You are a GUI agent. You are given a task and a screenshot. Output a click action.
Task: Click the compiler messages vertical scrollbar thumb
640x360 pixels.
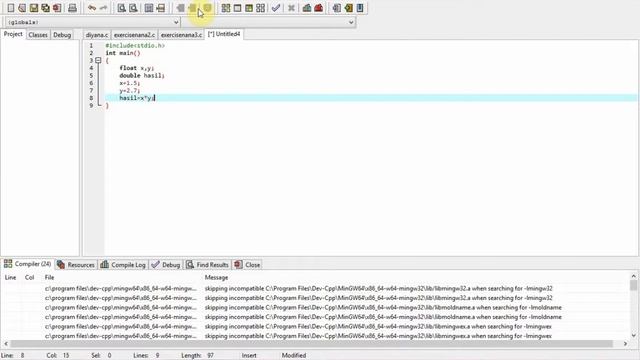click(x=633, y=285)
